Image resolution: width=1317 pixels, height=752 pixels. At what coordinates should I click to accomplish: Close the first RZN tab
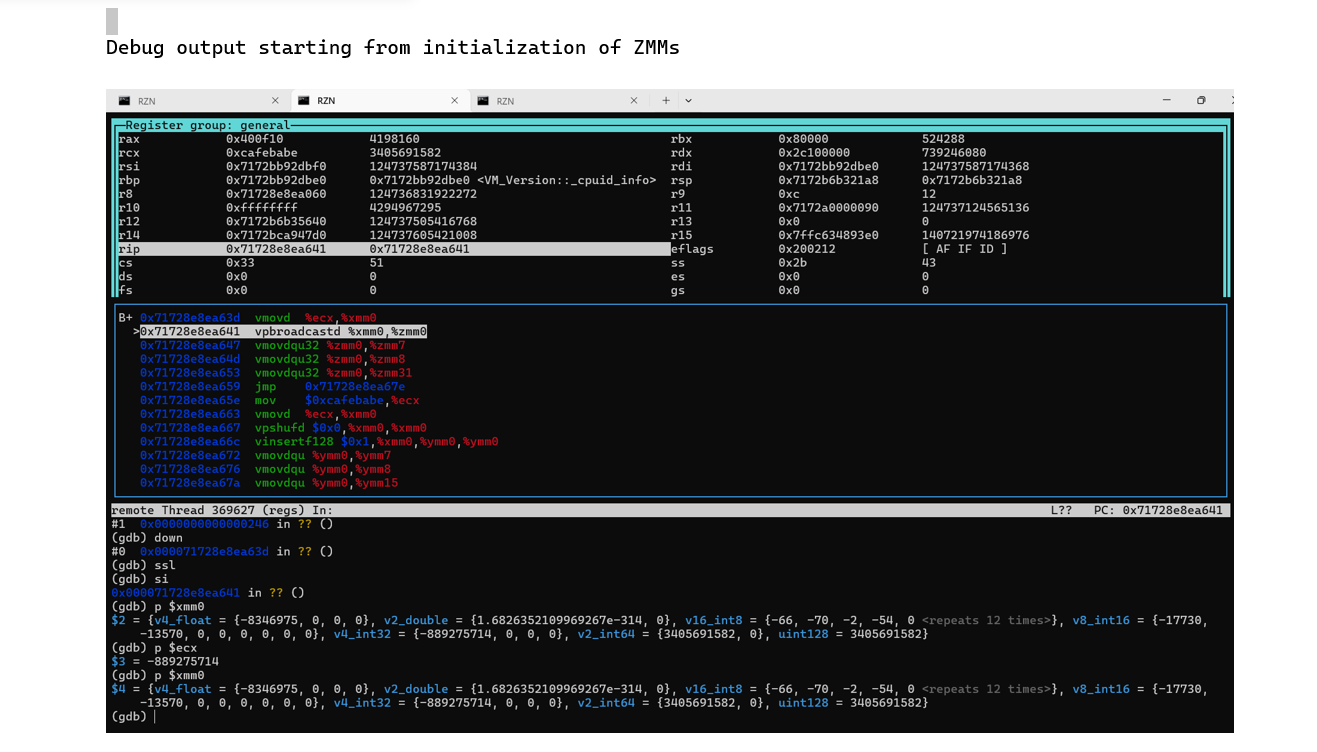pyautogui.click(x=275, y=101)
